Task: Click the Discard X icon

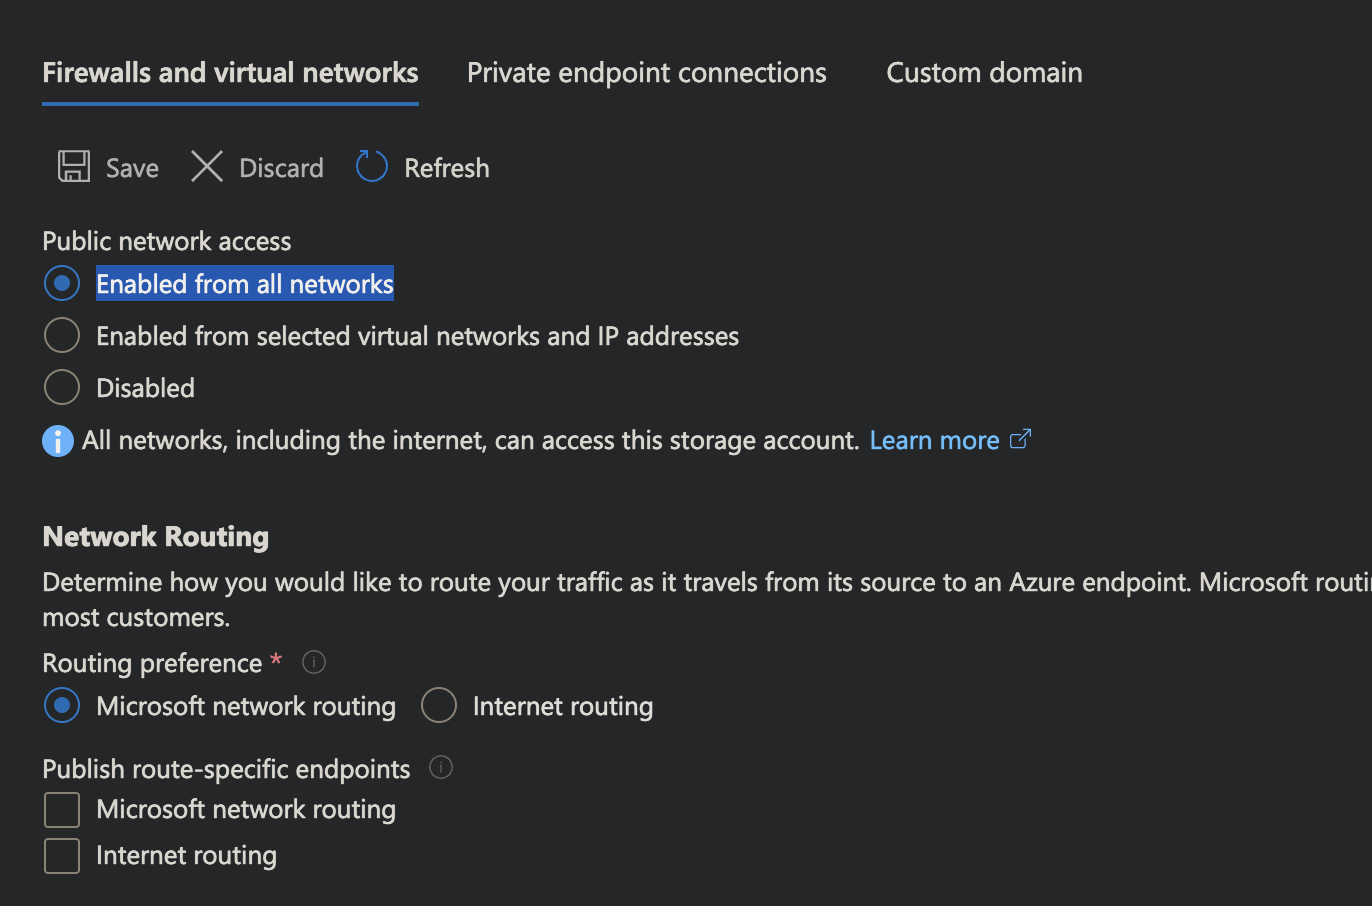Action: pos(207,167)
